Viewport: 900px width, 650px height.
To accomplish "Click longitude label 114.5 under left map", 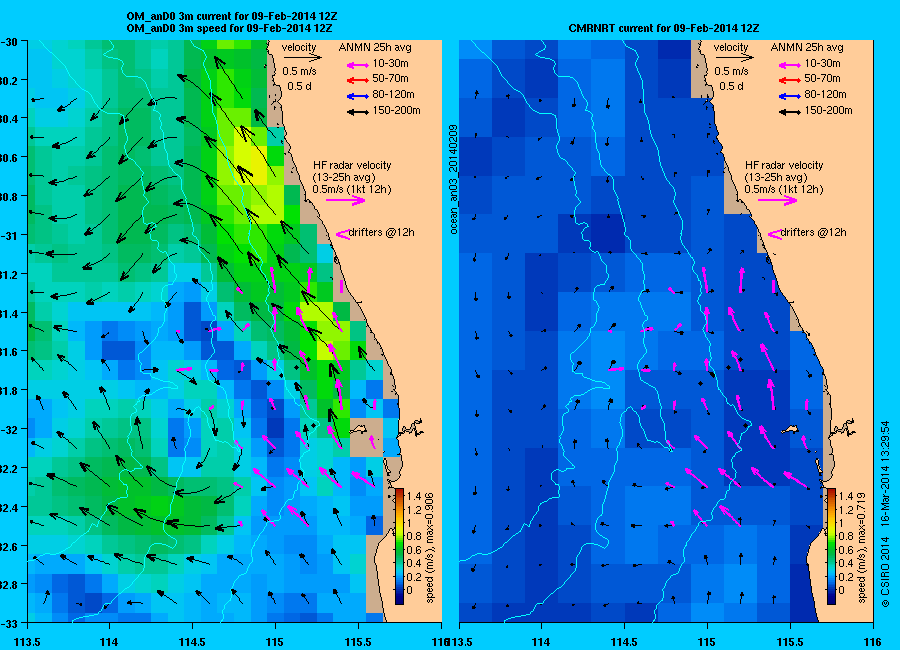I will [192, 641].
